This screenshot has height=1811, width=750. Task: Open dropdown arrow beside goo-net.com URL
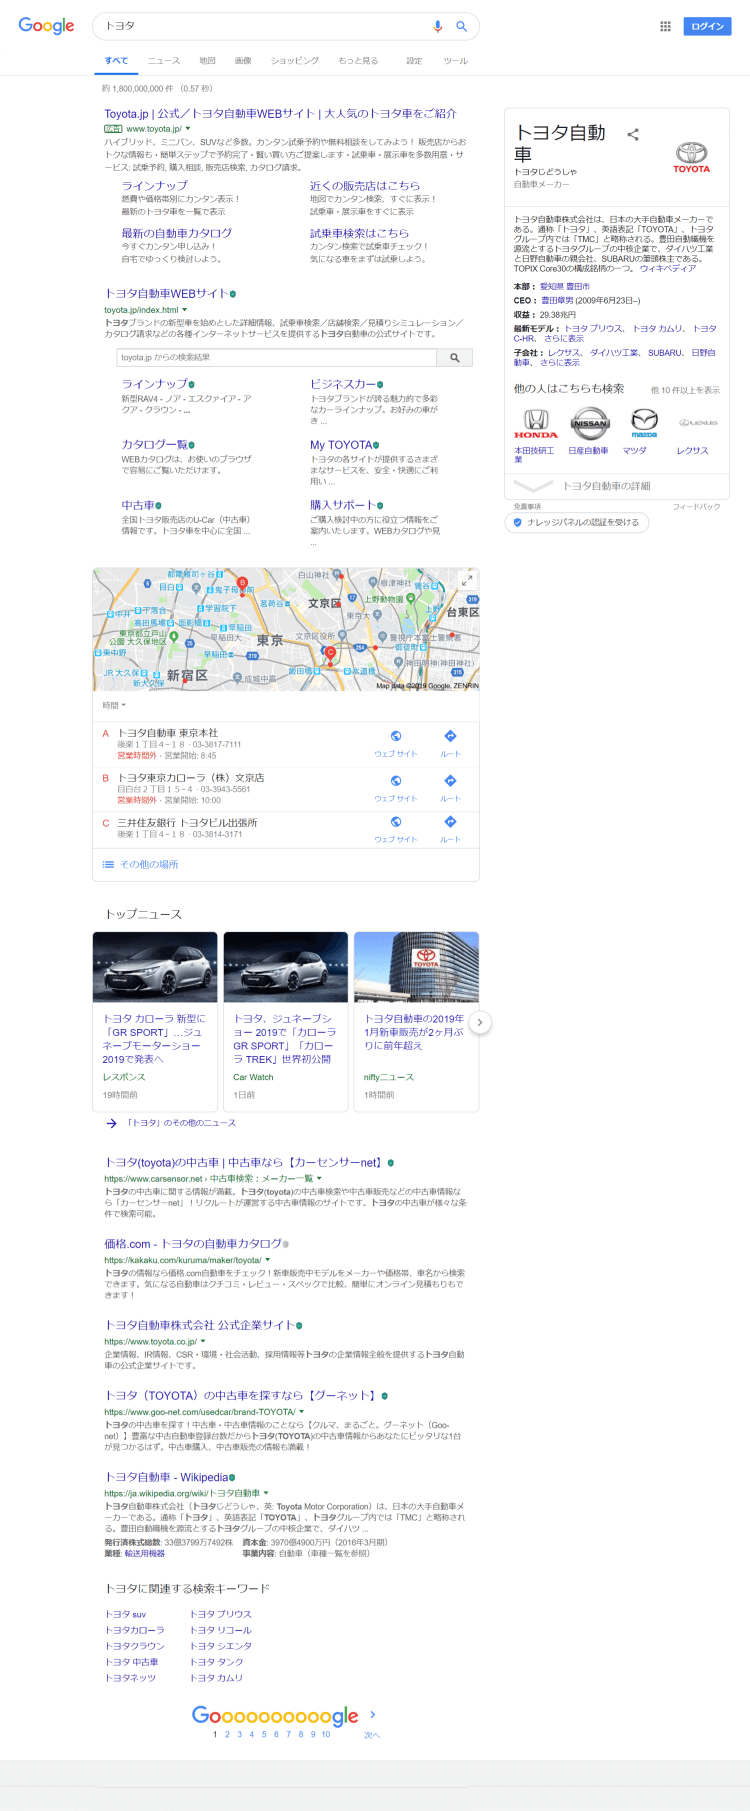pyautogui.click(x=302, y=1412)
